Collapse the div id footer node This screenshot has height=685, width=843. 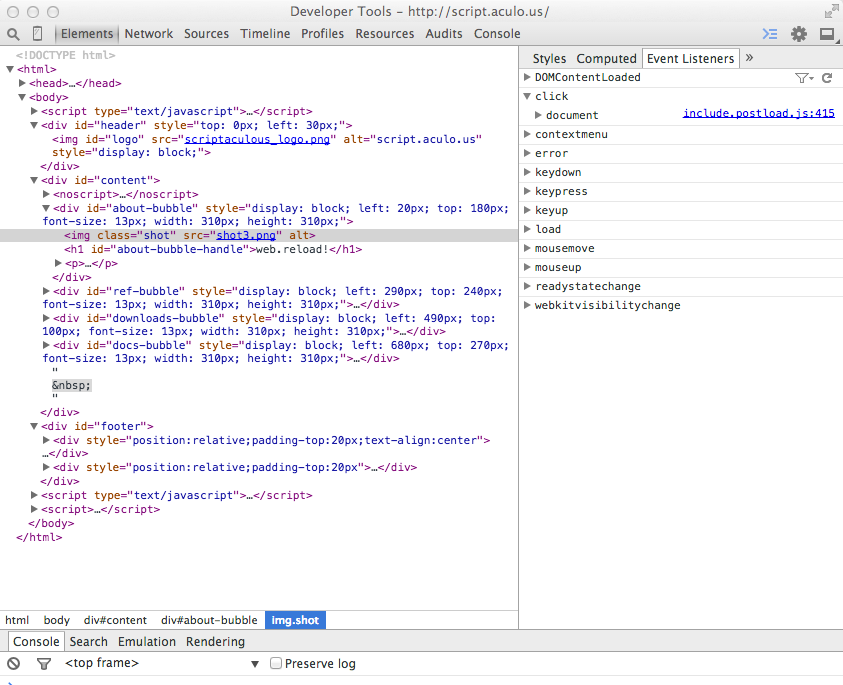point(34,426)
